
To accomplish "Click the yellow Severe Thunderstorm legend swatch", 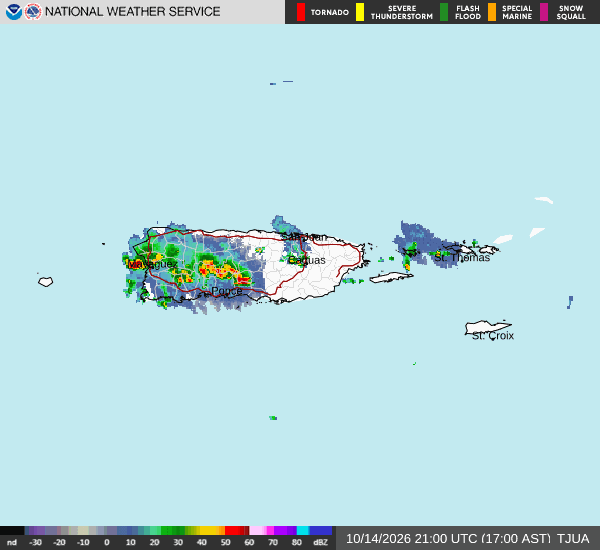I will coord(360,12).
